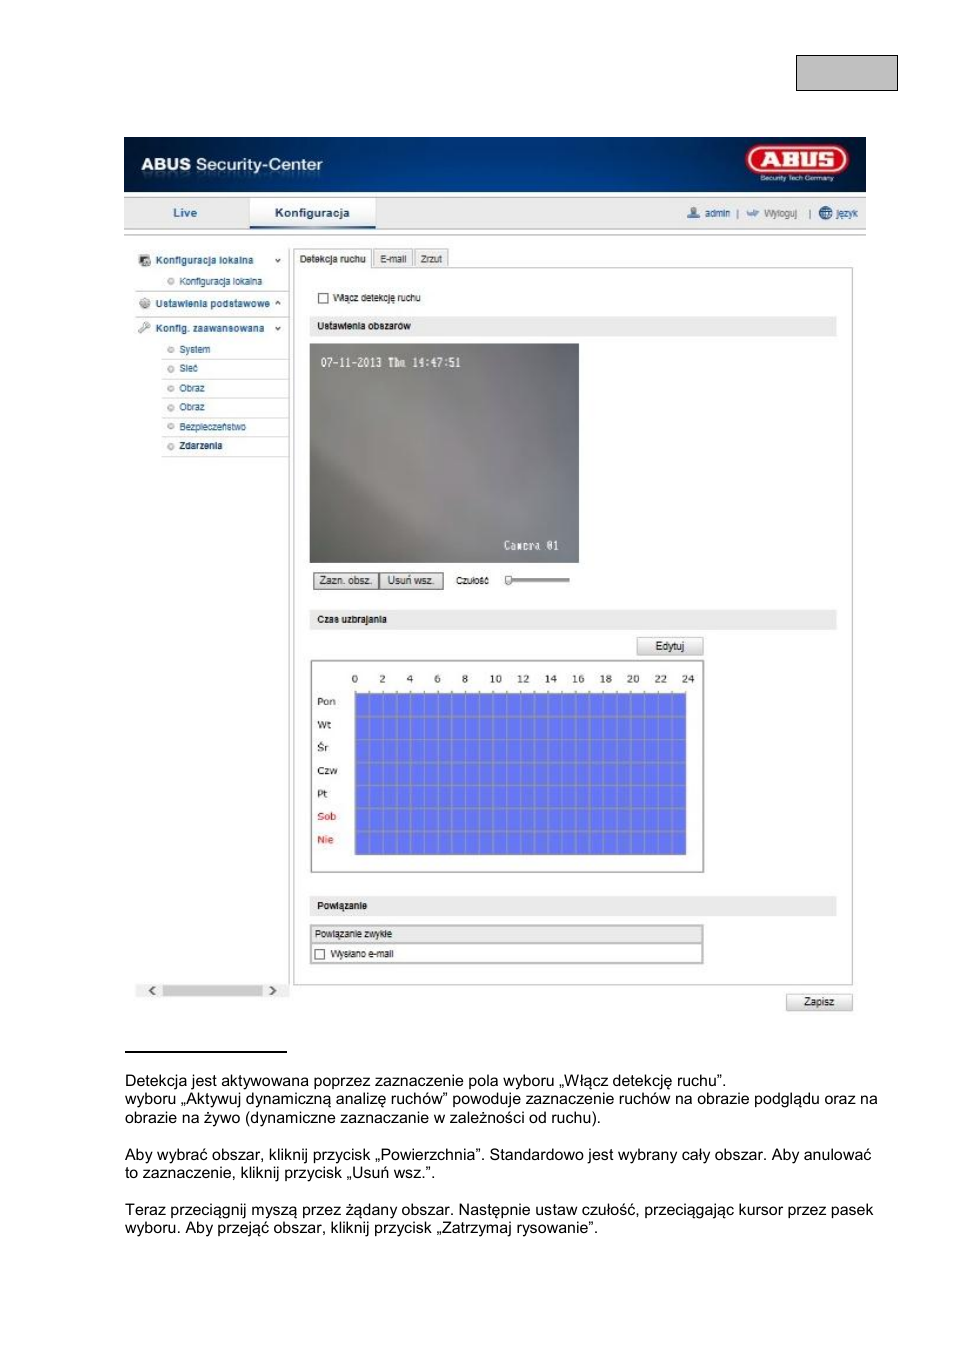Collapse the Konfiguracja lokalna section chevron
954x1350 pixels.
278,261
